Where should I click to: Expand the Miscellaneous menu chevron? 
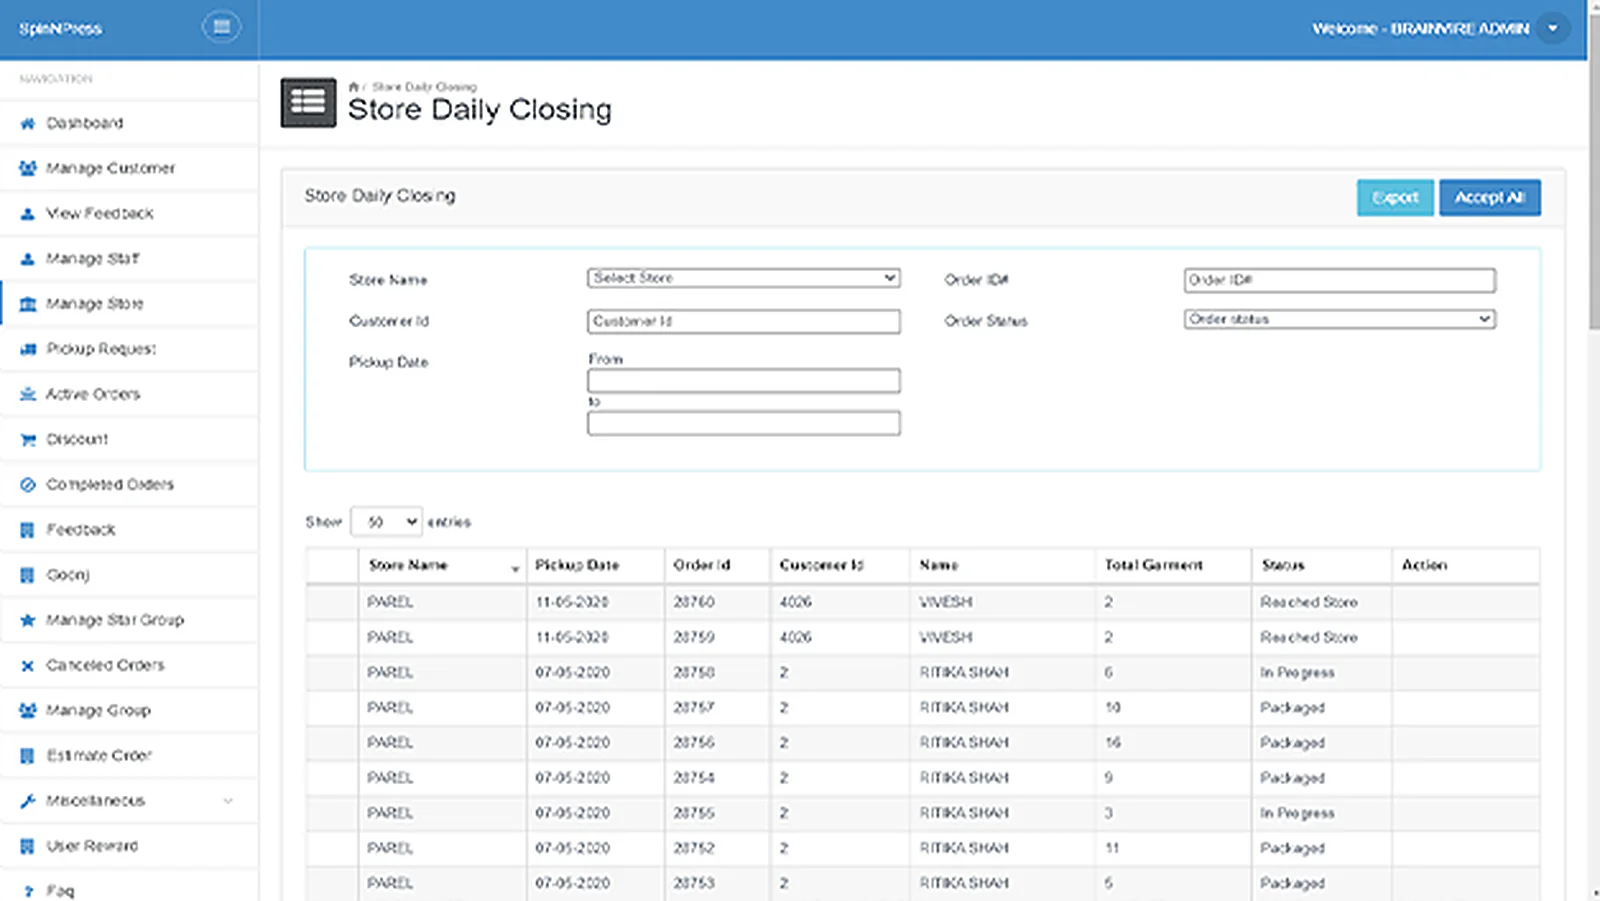tap(228, 801)
